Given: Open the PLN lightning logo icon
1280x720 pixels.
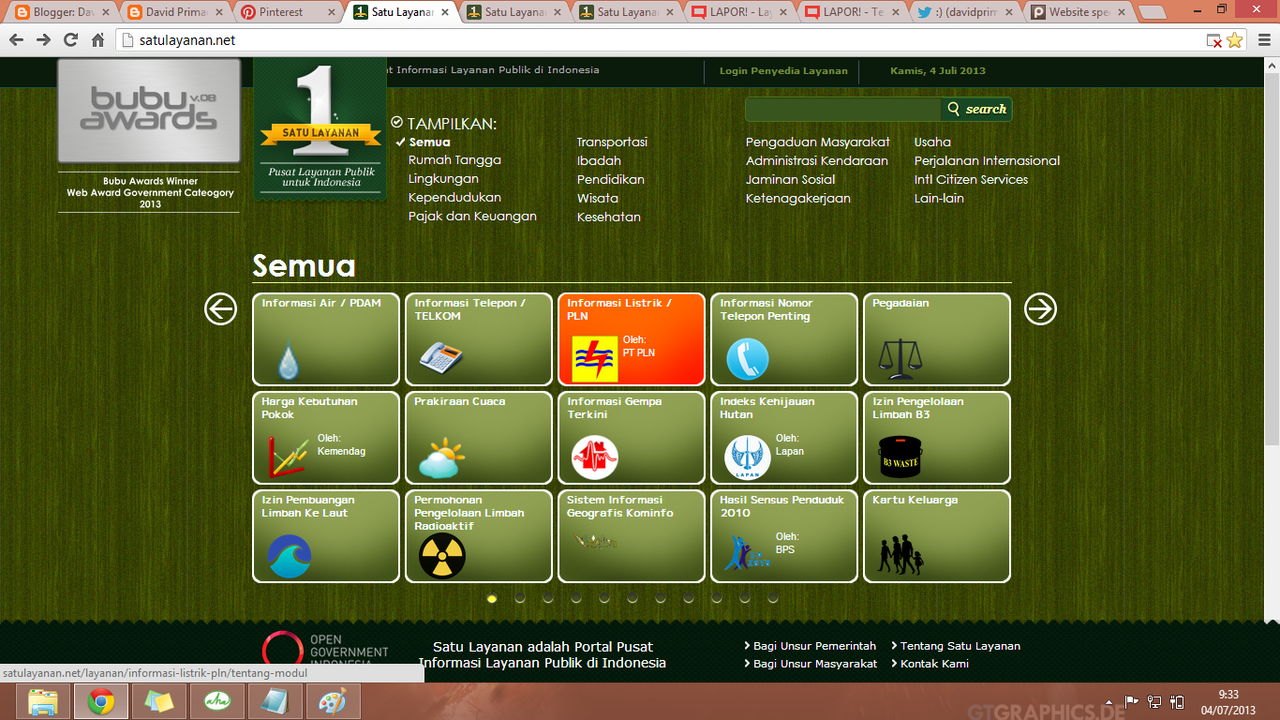Looking at the screenshot, I should tap(594, 359).
